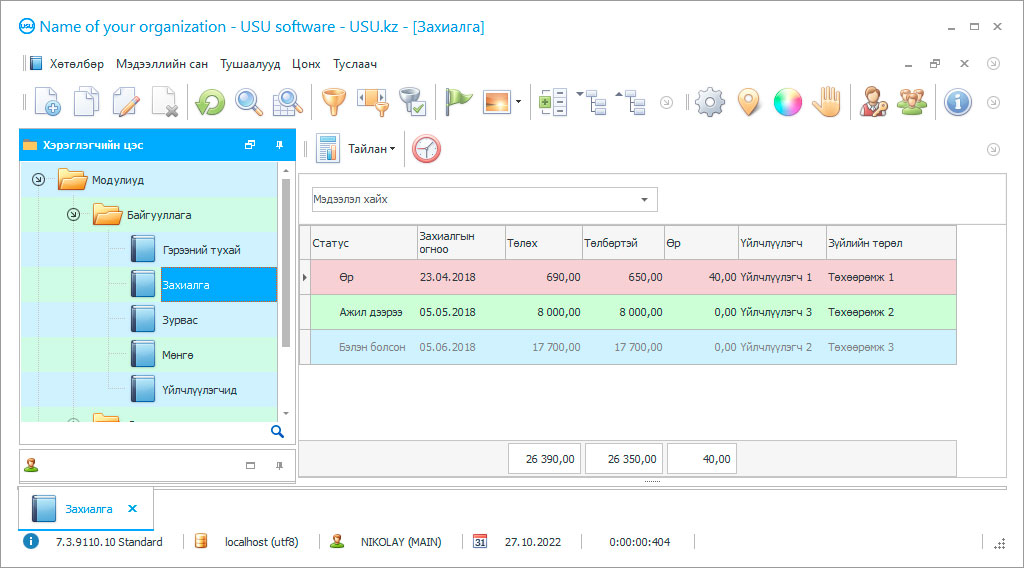Click the add new record icon
The image size is (1024, 568).
point(47,102)
